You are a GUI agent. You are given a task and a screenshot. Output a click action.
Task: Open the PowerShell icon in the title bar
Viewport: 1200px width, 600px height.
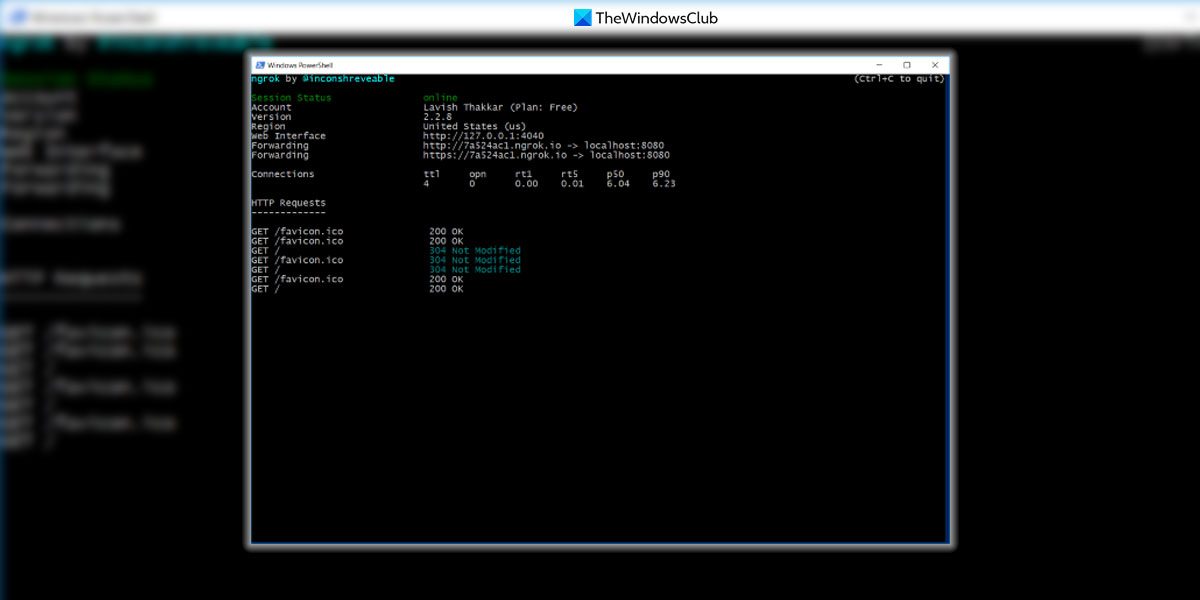pos(258,65)
